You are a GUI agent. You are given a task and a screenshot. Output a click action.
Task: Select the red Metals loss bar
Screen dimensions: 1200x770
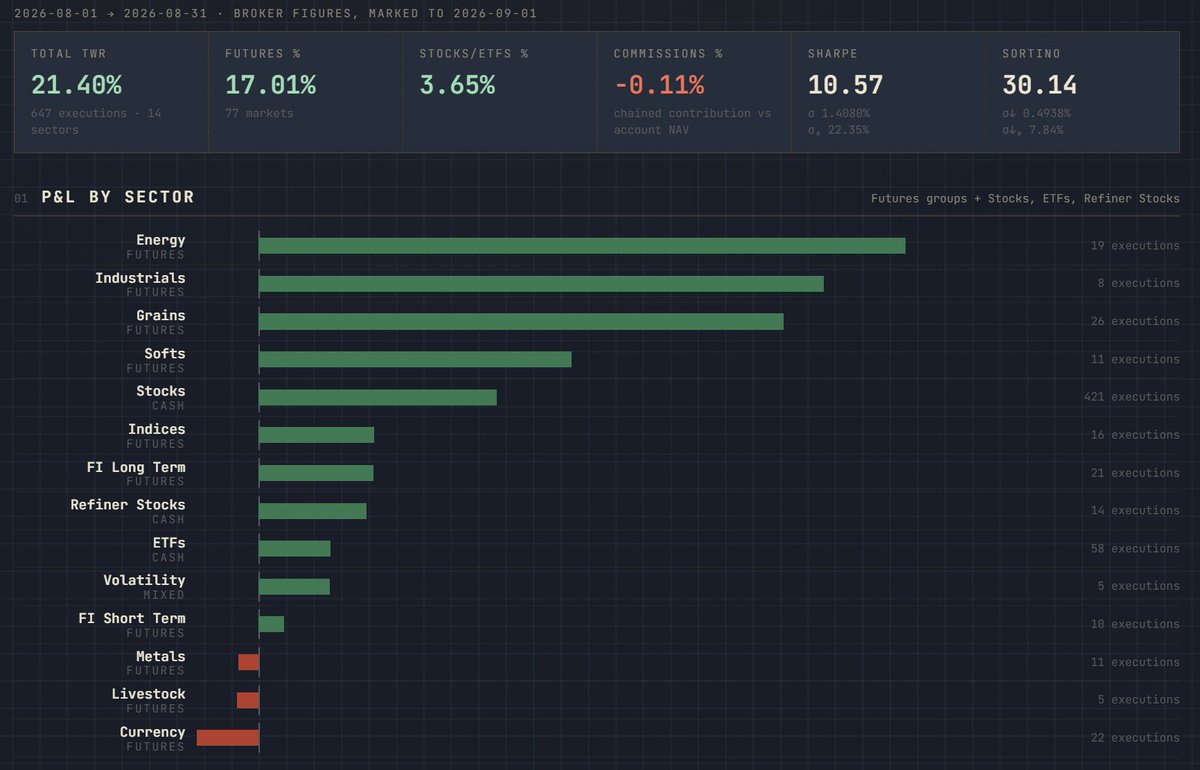249,662
